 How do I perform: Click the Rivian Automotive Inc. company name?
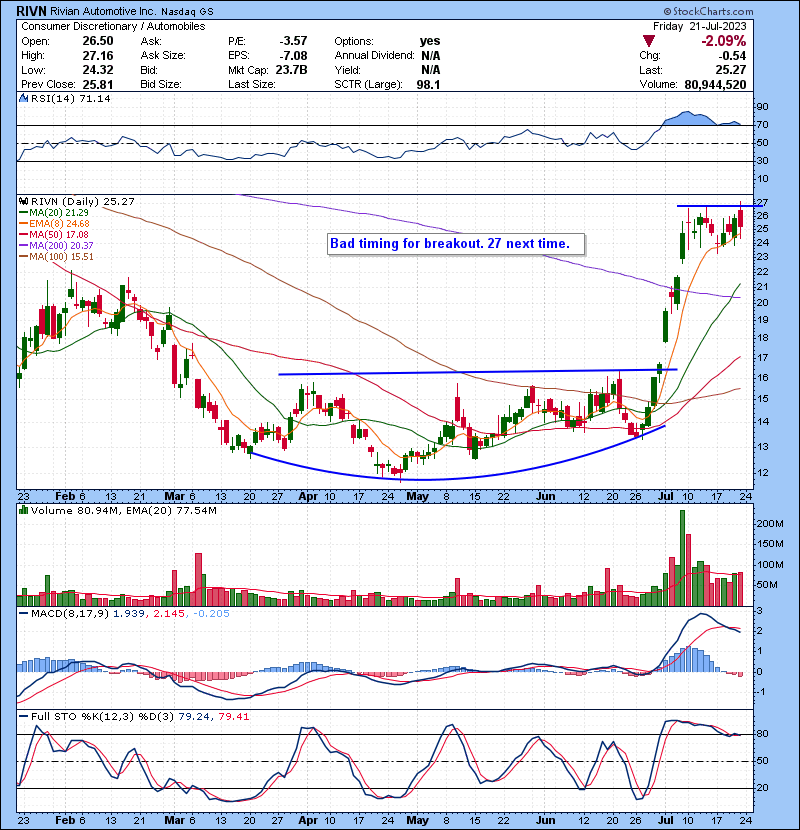pyautogui.click(x=103, y=11)
